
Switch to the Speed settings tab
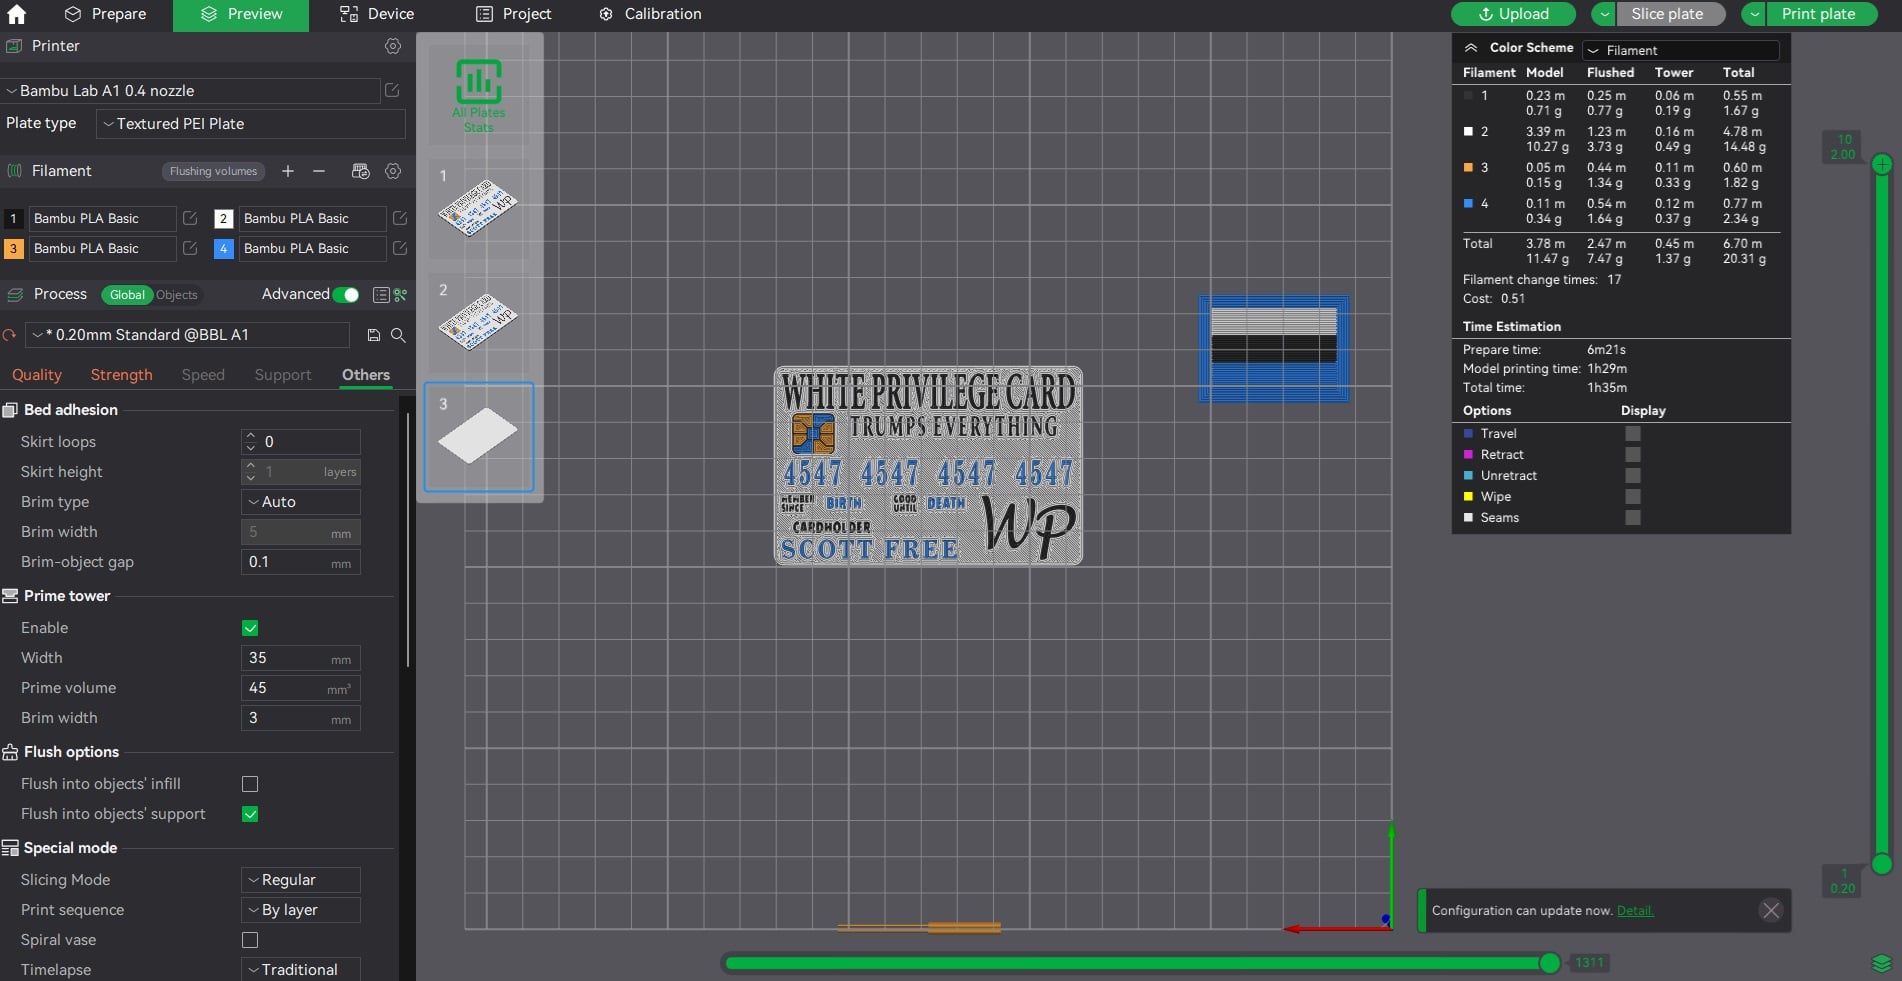[x=203, y=375]
